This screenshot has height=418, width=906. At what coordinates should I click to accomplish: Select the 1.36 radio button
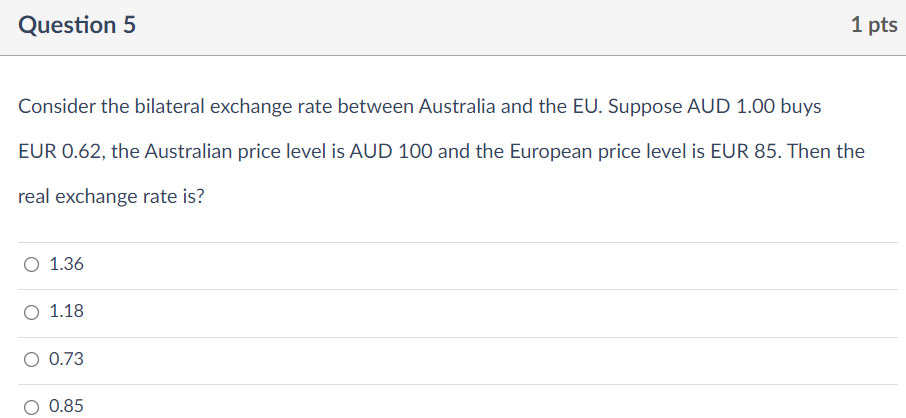[x=32, y=265]
